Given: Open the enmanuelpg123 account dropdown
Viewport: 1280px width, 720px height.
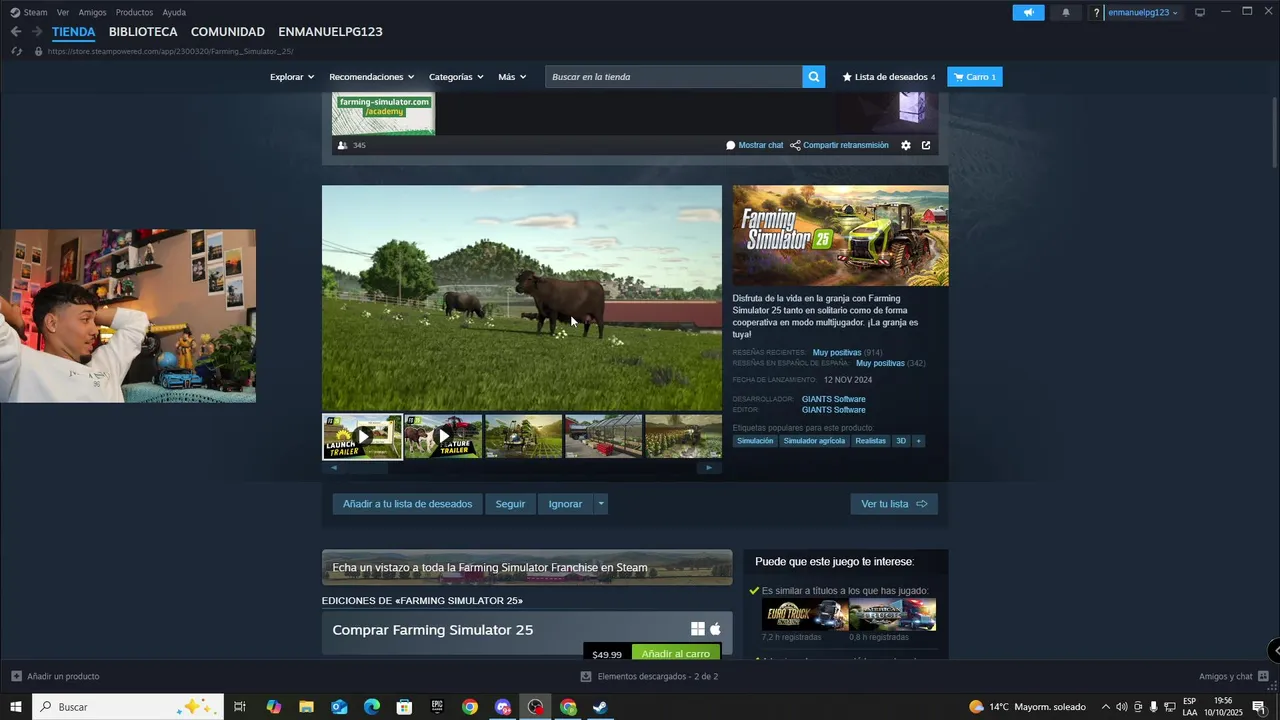Looking at the screenshot, I should coord(1143,13).
